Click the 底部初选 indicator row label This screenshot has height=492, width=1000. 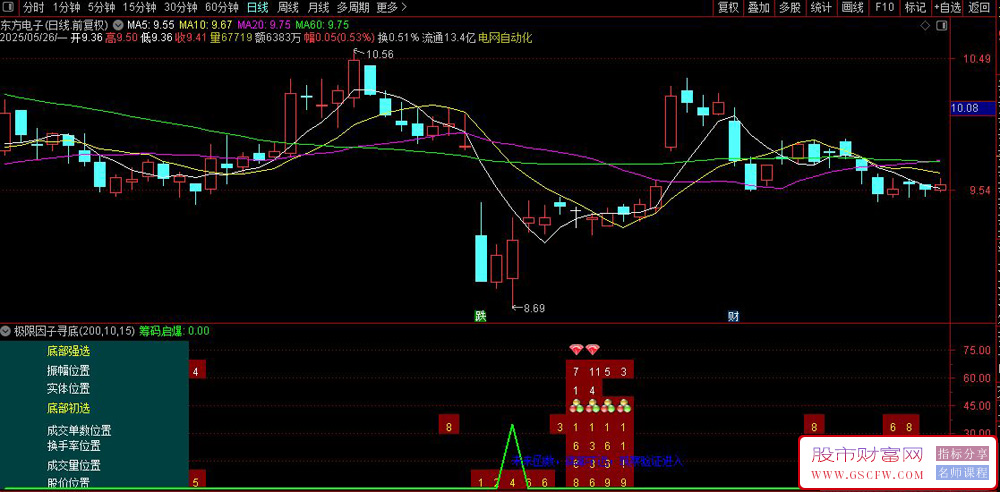(x=68, y=408)
